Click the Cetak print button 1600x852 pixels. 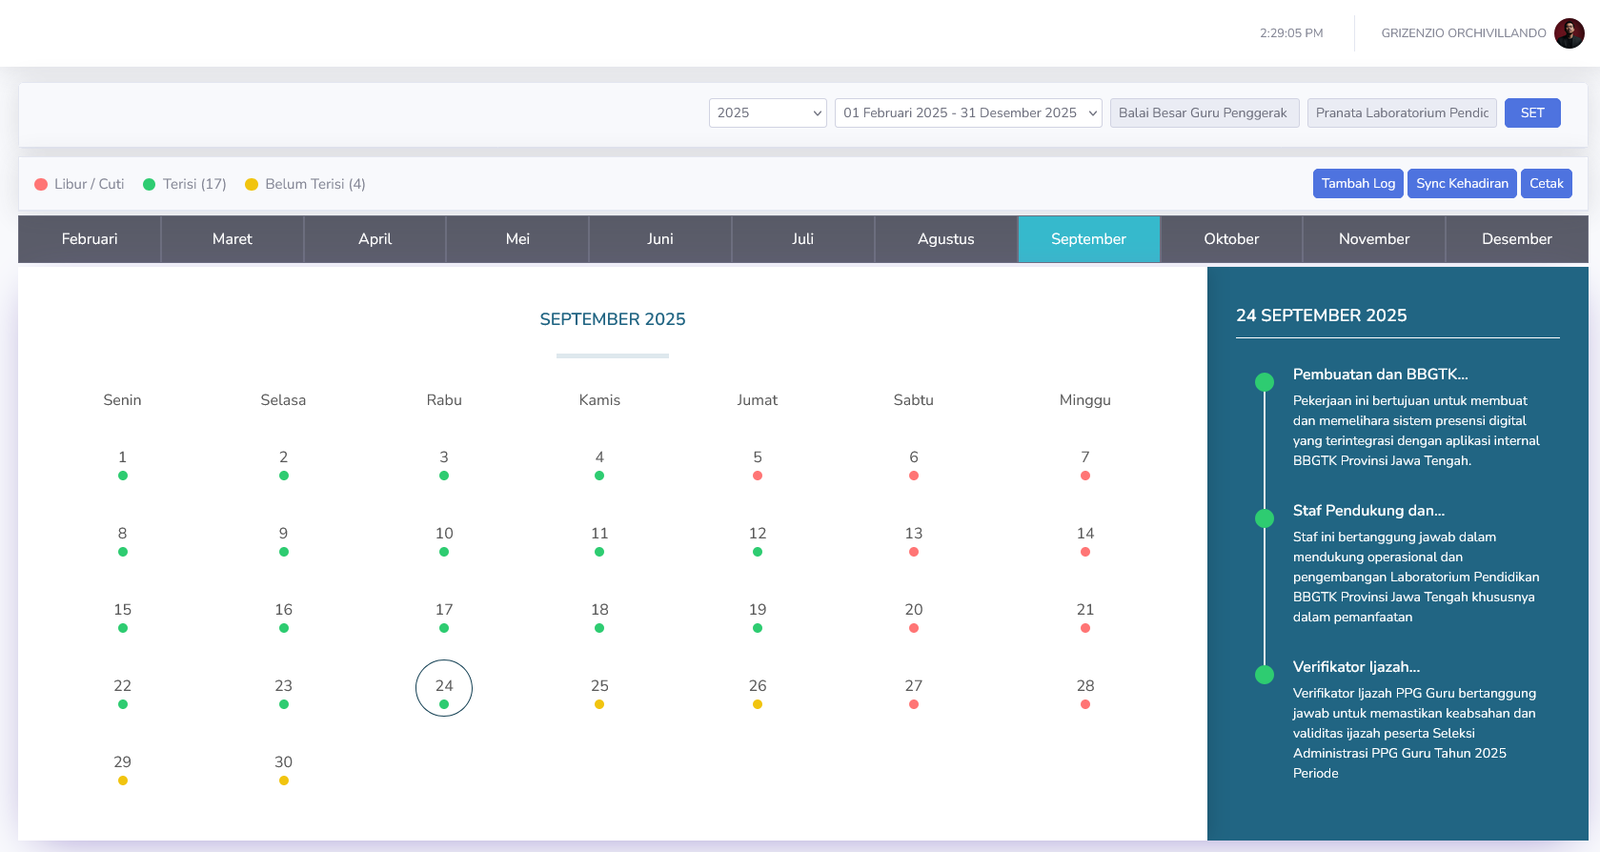pos(1545,184)
